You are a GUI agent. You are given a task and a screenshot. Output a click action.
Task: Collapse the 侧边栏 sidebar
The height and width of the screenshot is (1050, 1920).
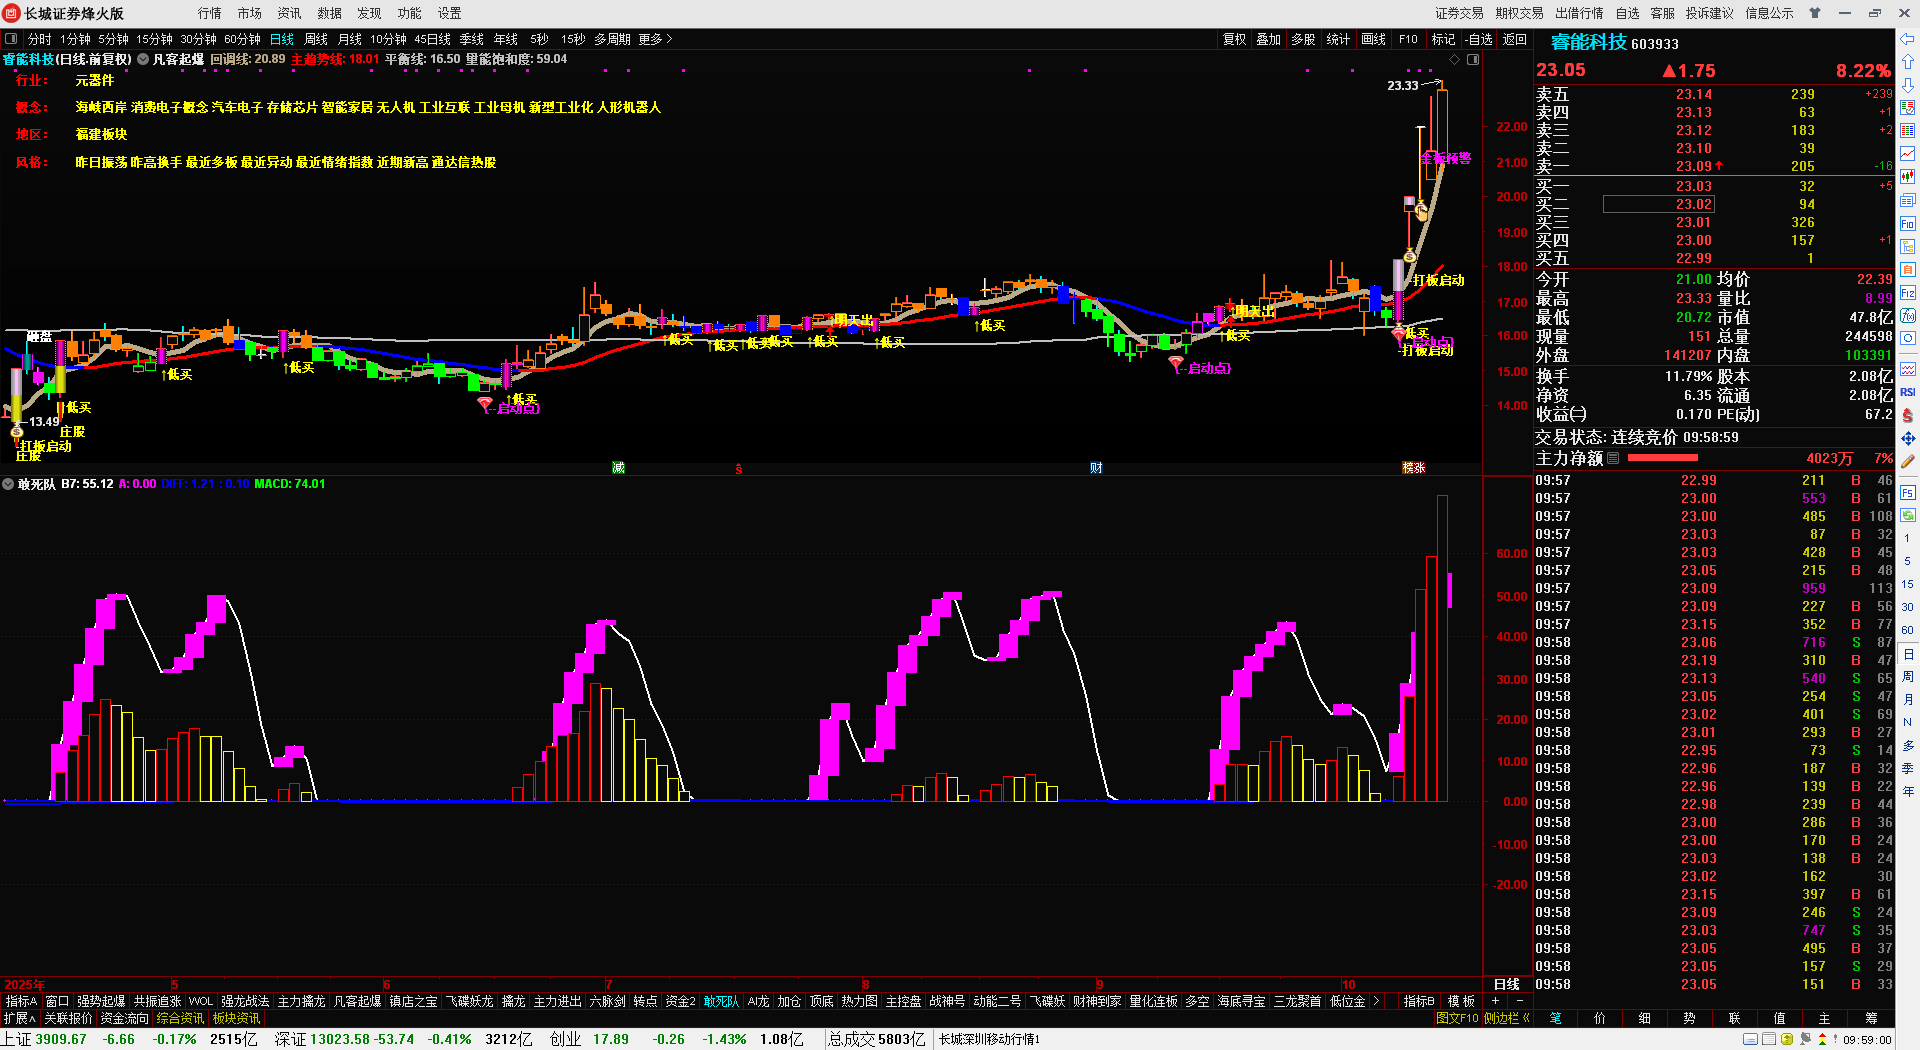pyautogui.click(x=1507, y=1018)
